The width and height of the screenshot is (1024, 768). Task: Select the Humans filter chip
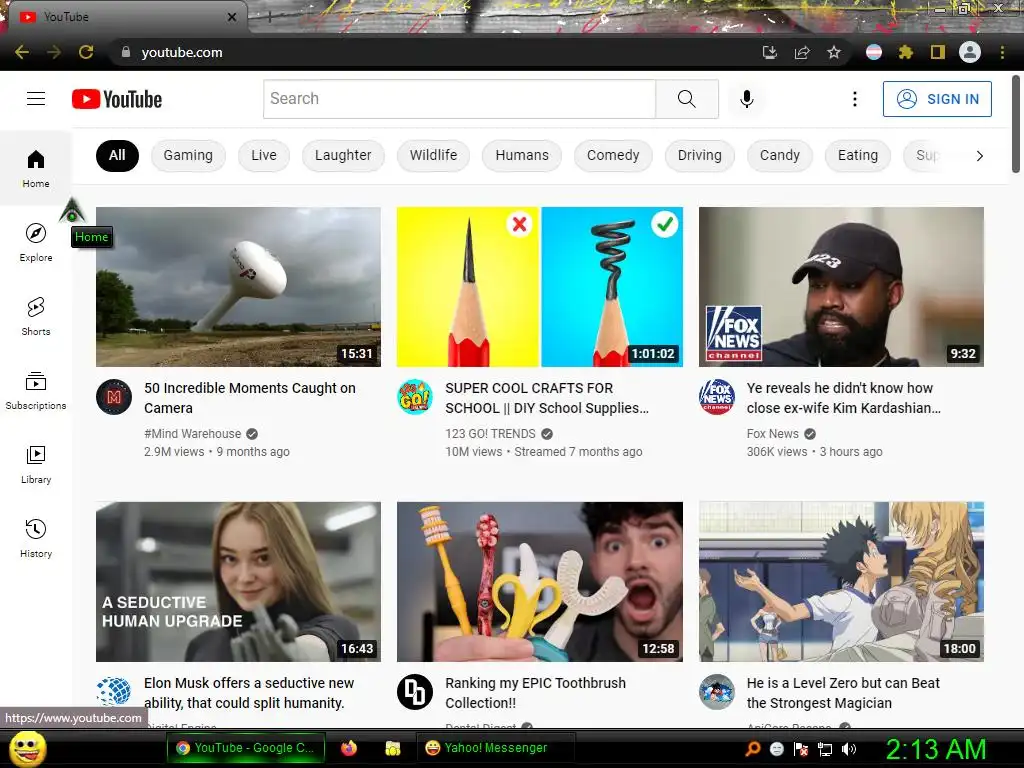(522, 155)
